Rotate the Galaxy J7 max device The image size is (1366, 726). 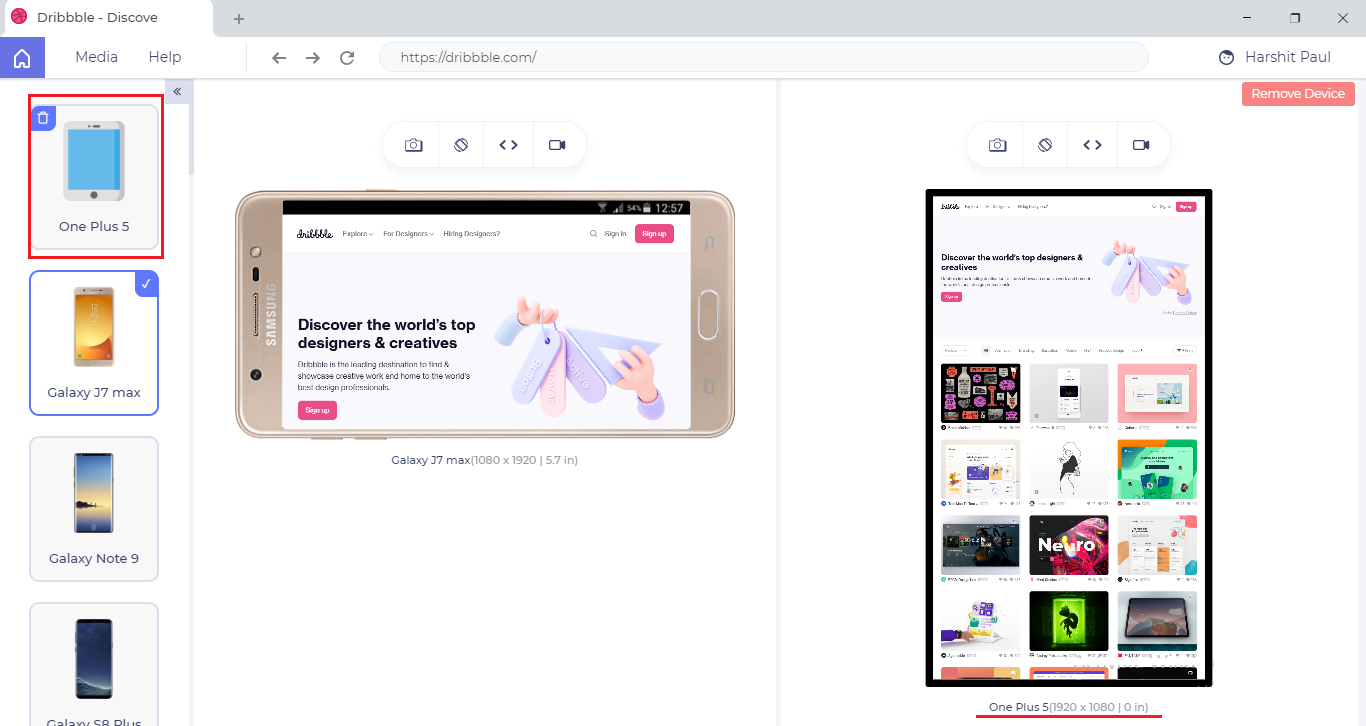[x=461, y=145]
